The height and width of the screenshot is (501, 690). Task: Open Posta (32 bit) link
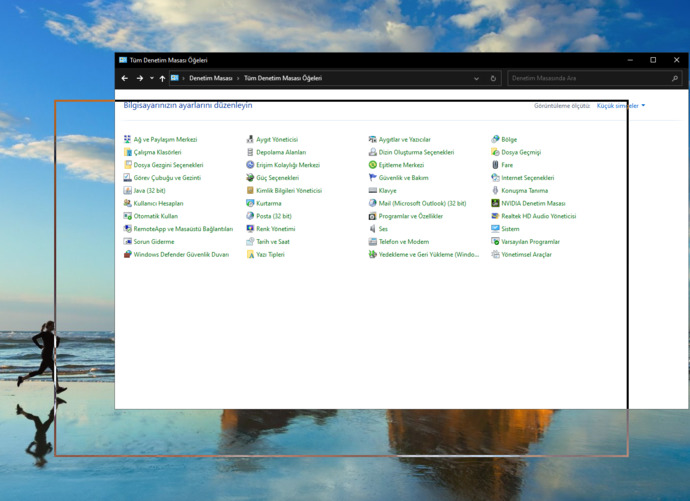[x=274, y=216]
